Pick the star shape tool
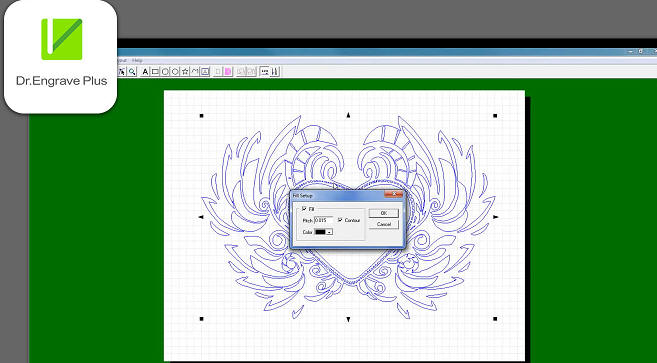 coord(185,72)
